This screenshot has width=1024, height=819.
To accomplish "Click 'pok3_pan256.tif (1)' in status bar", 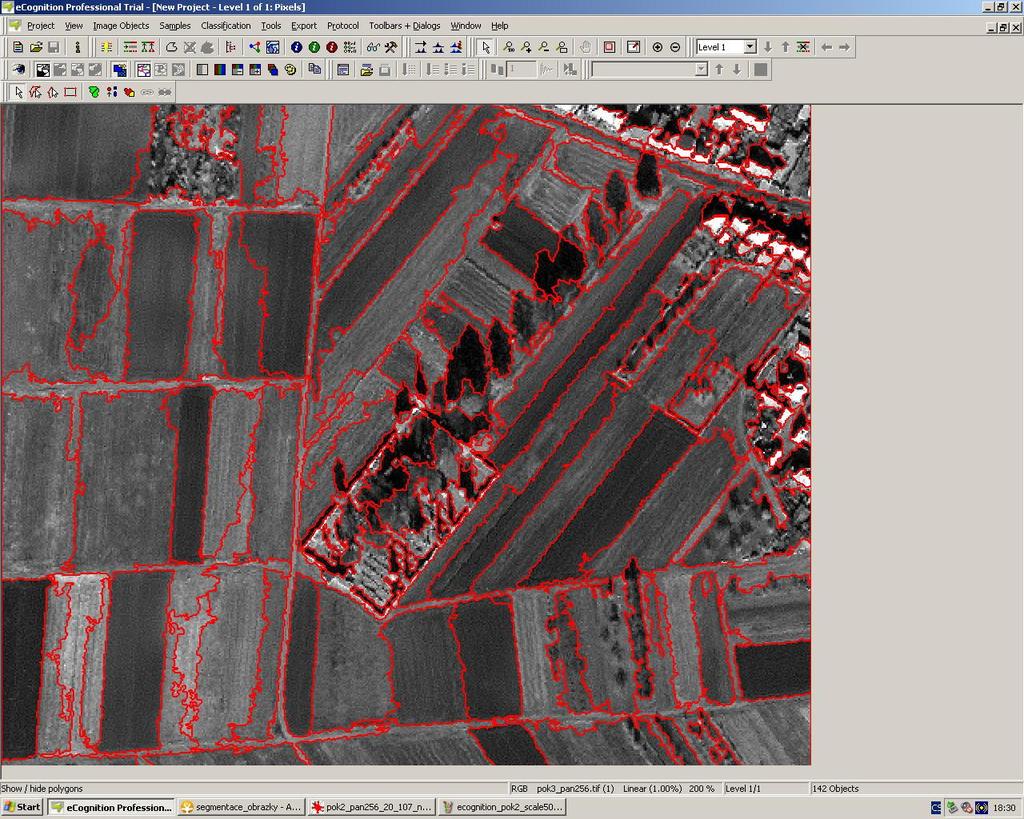I will pos(575,788).
